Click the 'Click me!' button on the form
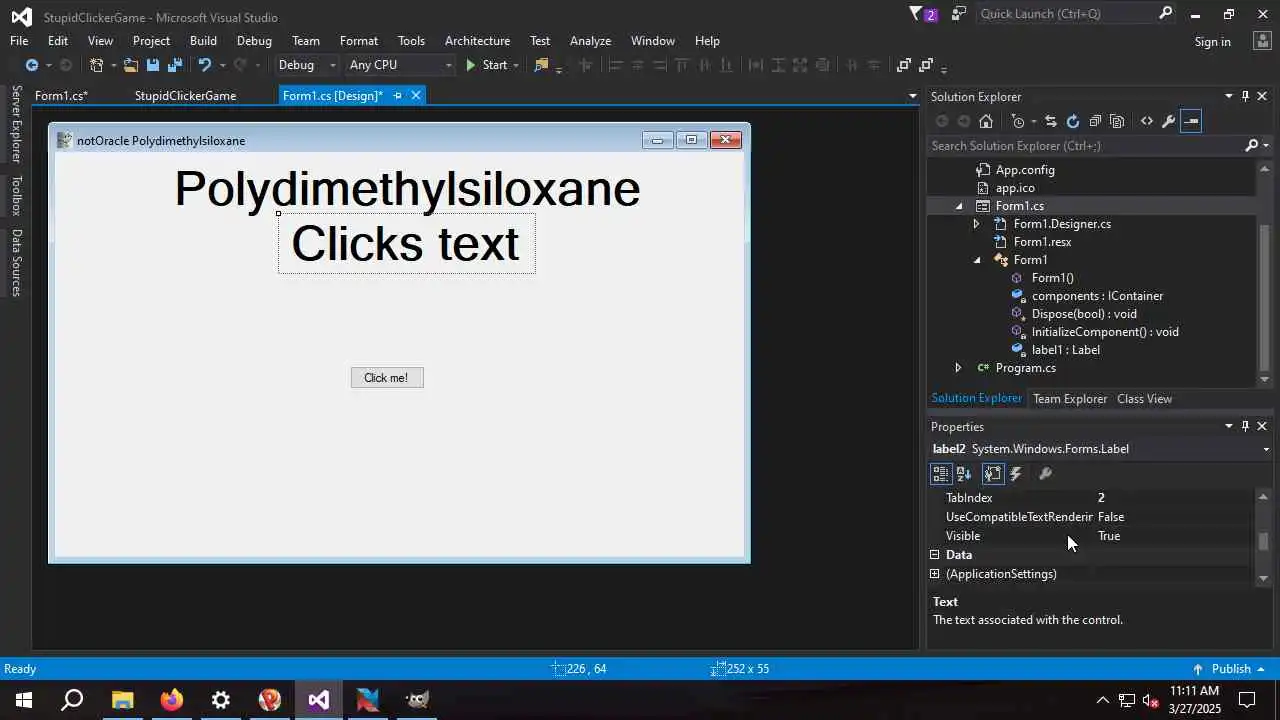The width and height of the screenshot is (1280, 720). tap(387, 378)
